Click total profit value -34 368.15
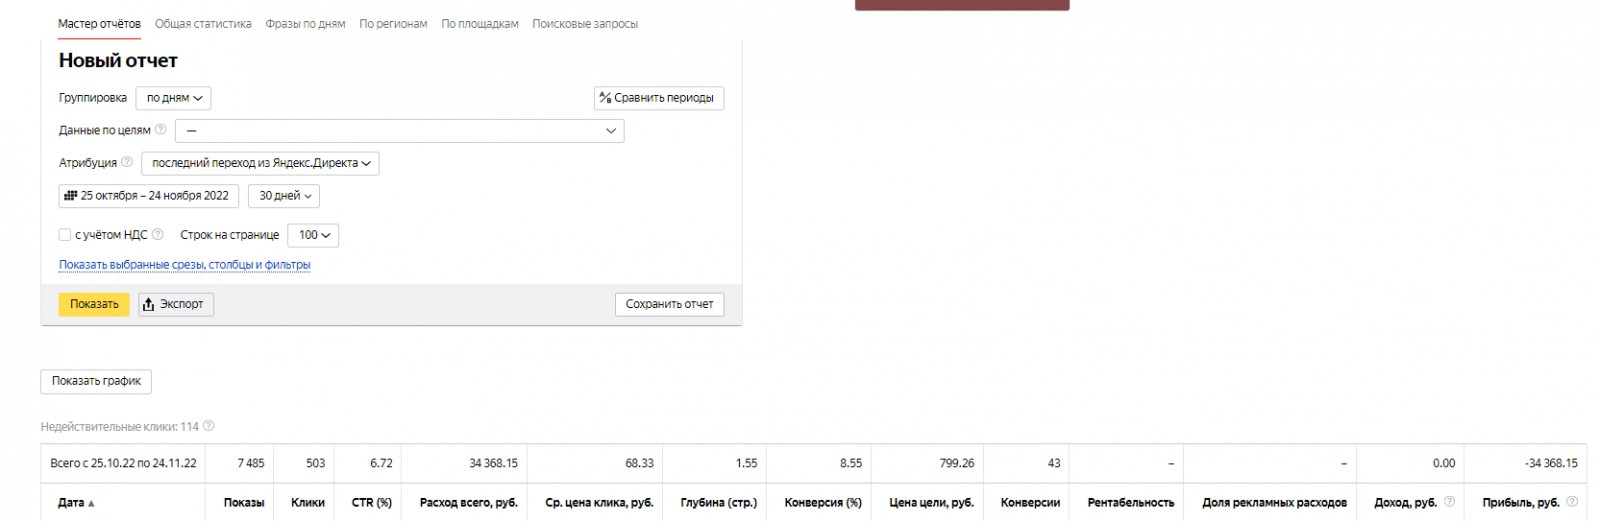Screen dimensions: 1600x521 [1551, 464]
